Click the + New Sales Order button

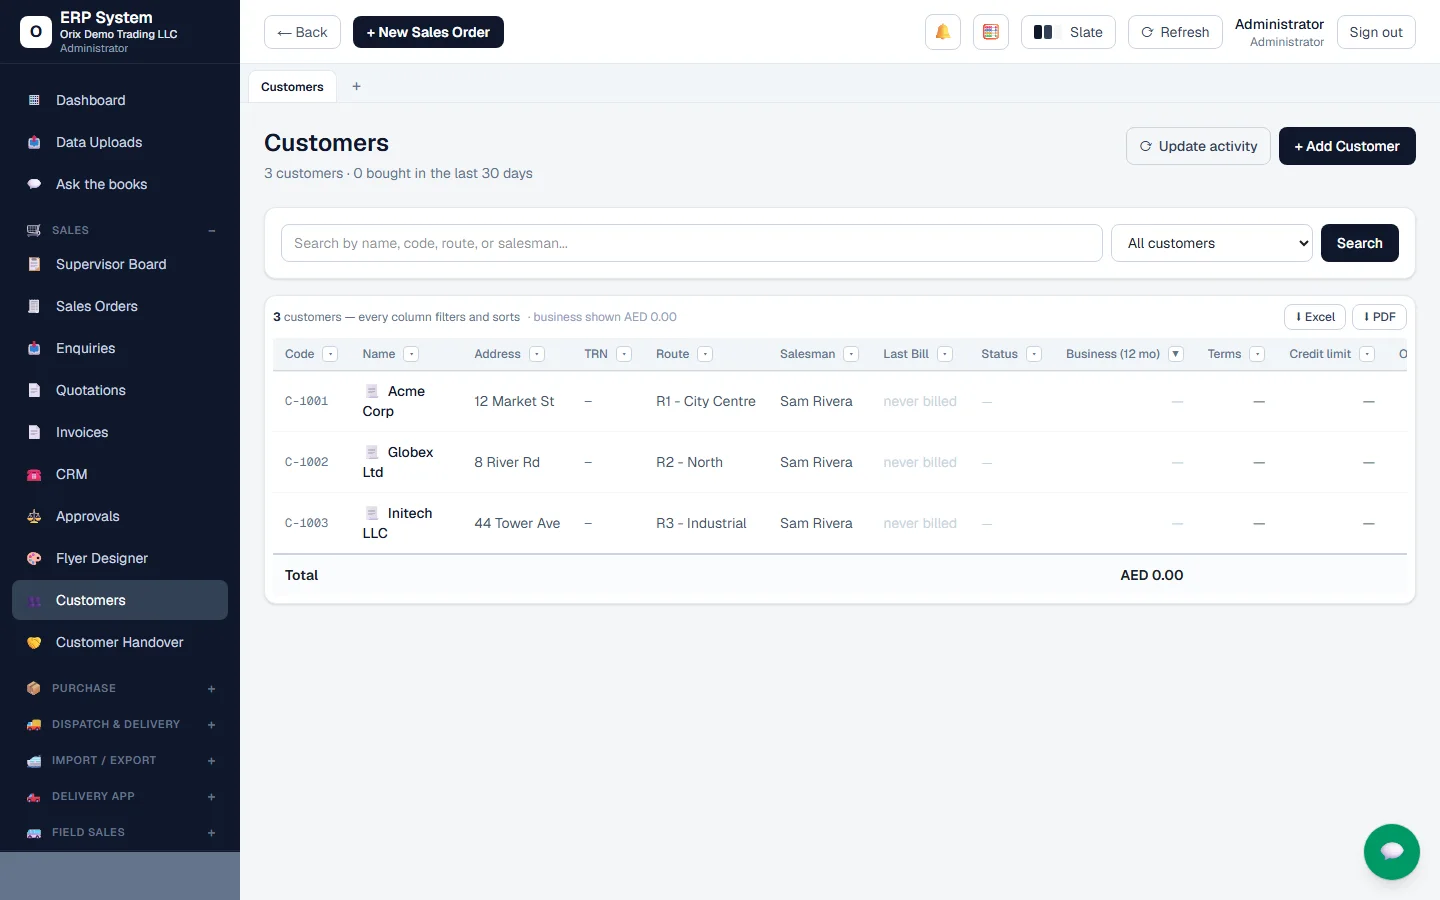click(428, 32)
